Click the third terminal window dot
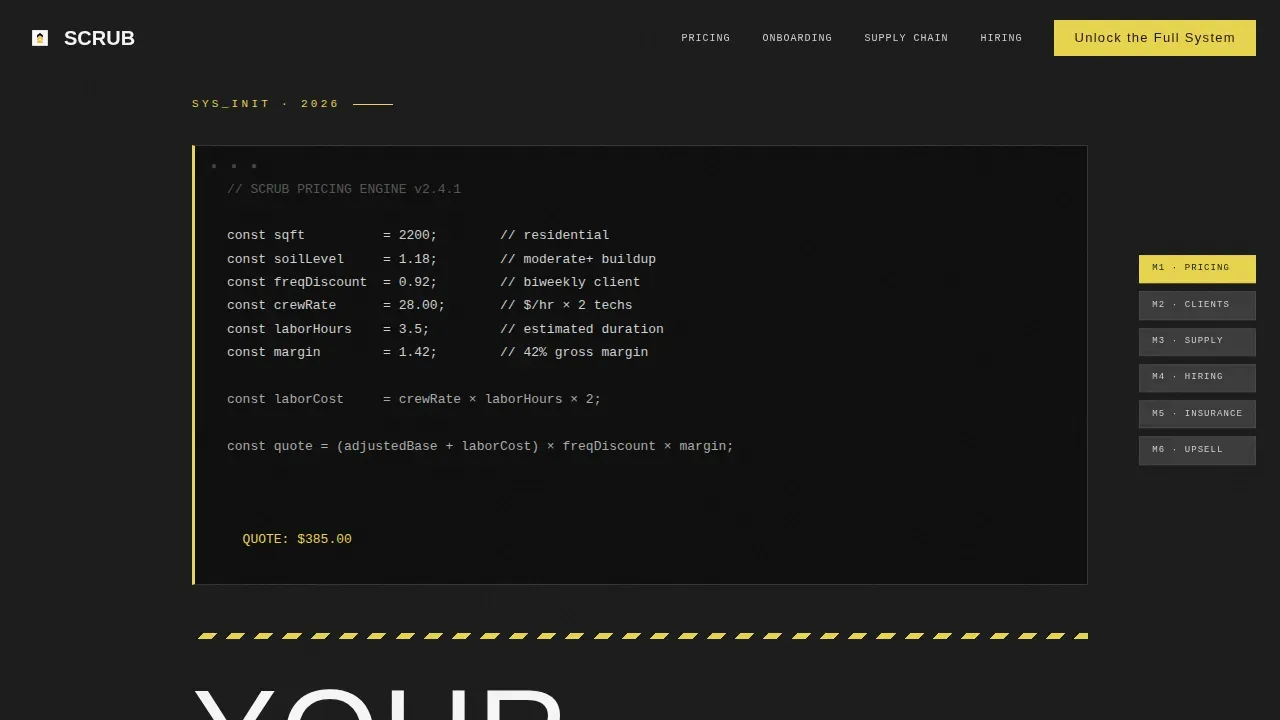Screen dimensions: 1280x720 254,166
